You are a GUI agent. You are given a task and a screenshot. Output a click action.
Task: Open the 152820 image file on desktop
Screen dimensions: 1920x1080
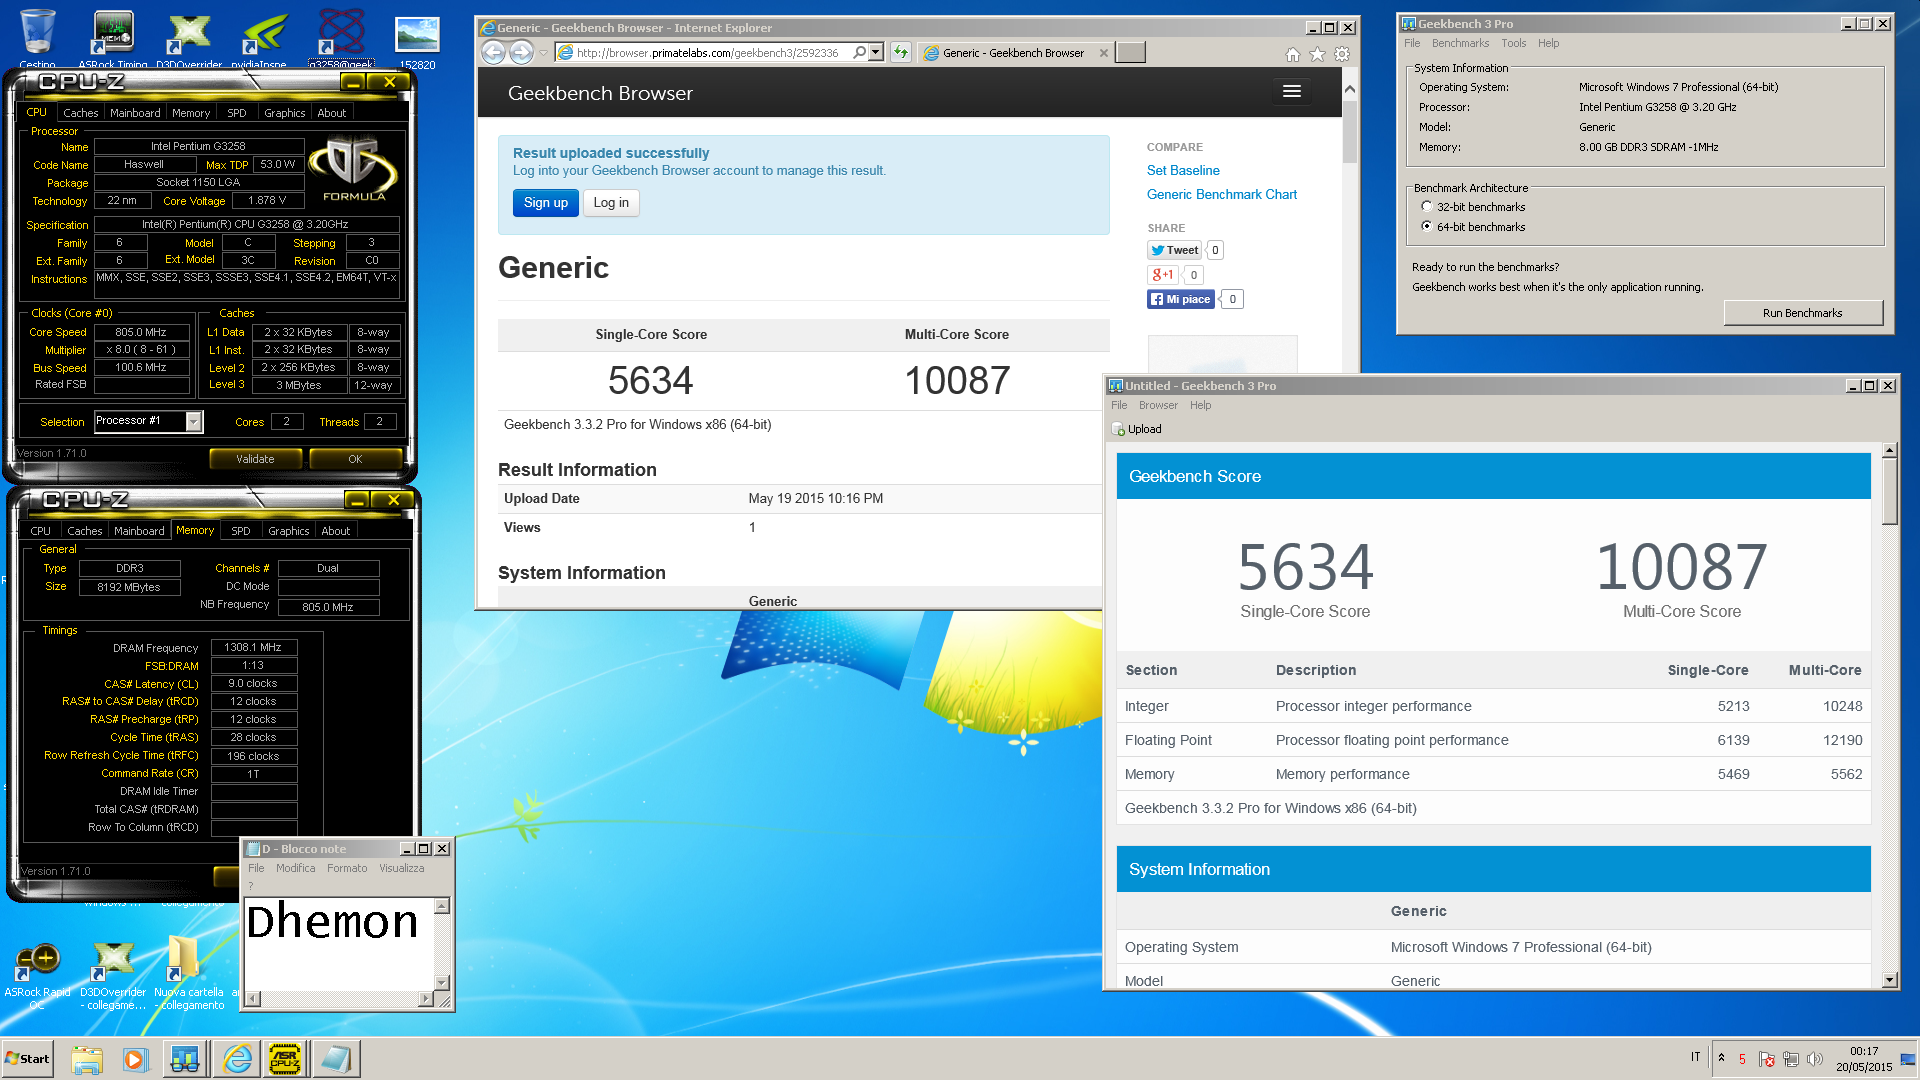pyautogui.click(x=417, y=38)
